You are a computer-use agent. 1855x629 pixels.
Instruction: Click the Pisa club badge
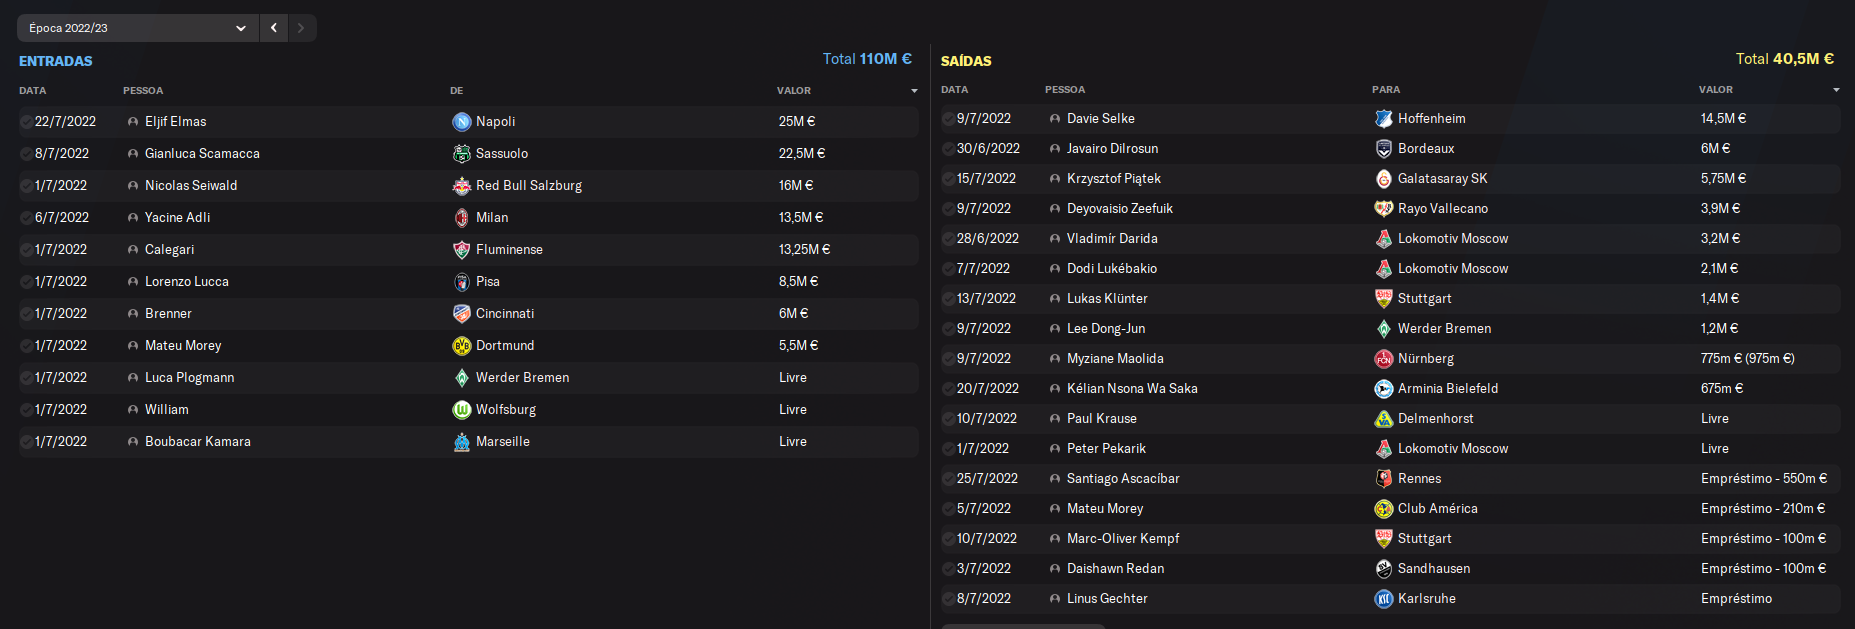pyautogui.click(x=461, y=282)
